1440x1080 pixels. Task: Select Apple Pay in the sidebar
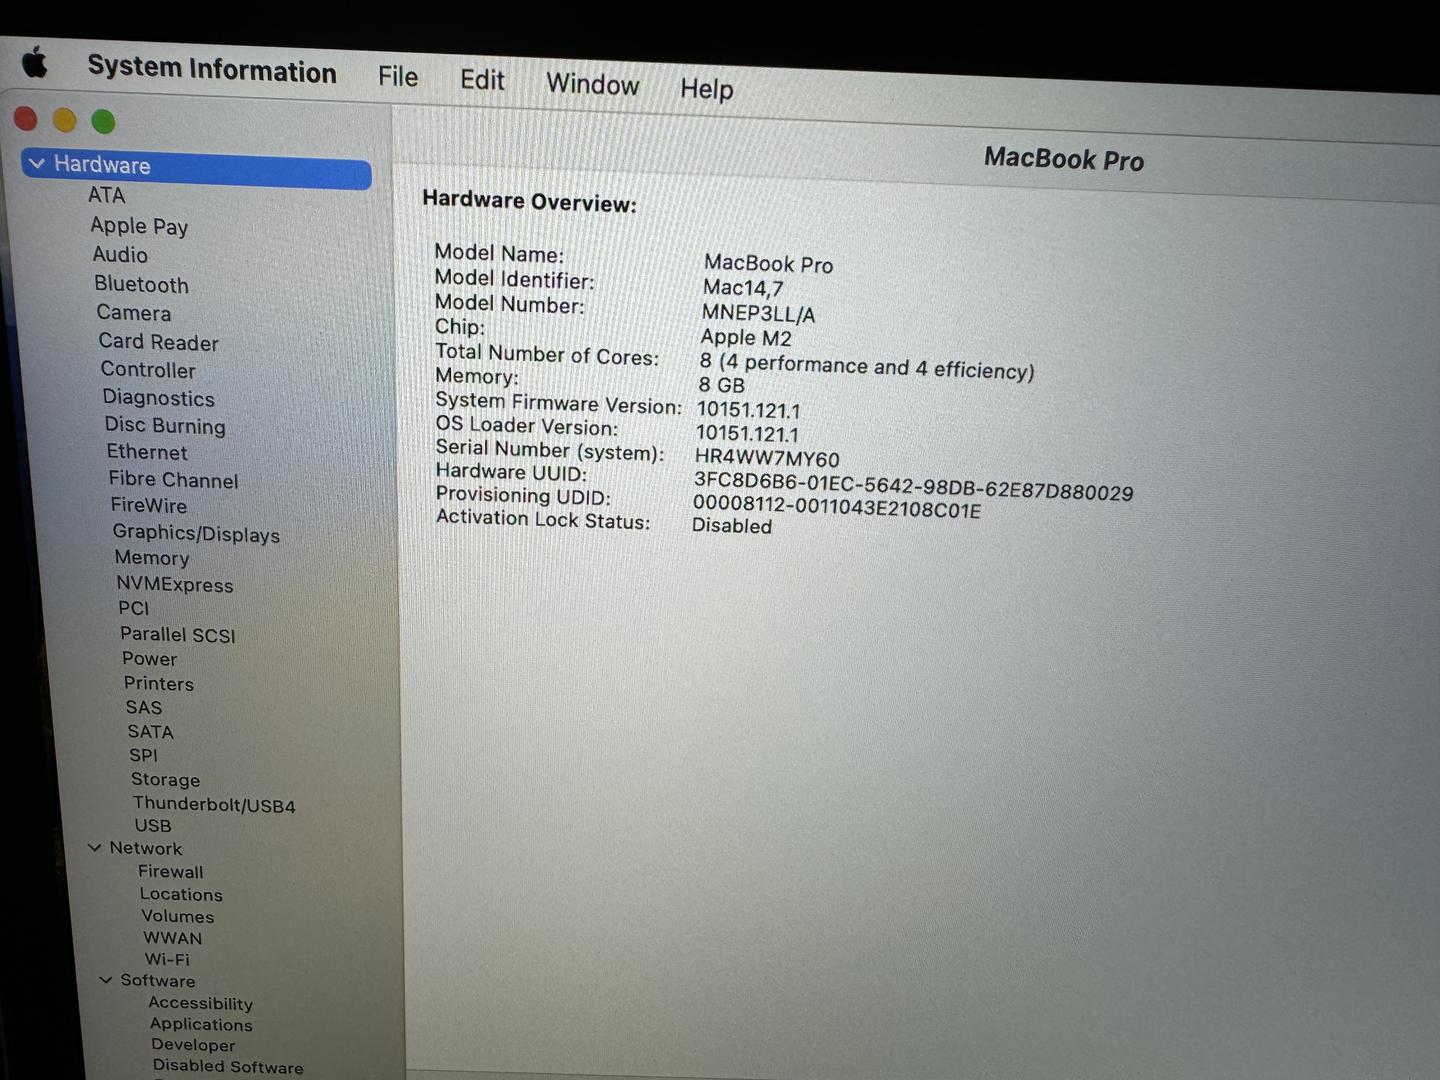pos(139,226)
